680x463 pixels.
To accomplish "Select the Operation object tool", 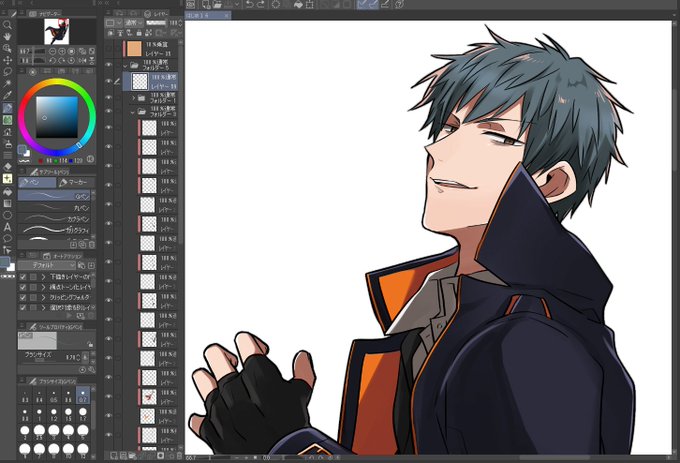I will (7, 48).
